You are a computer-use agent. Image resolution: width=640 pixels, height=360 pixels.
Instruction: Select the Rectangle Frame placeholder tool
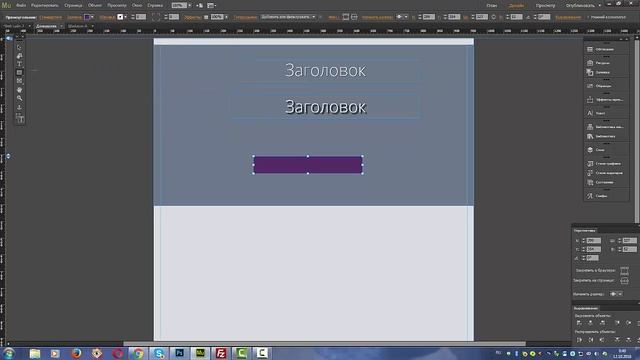[x=19, y=81]
